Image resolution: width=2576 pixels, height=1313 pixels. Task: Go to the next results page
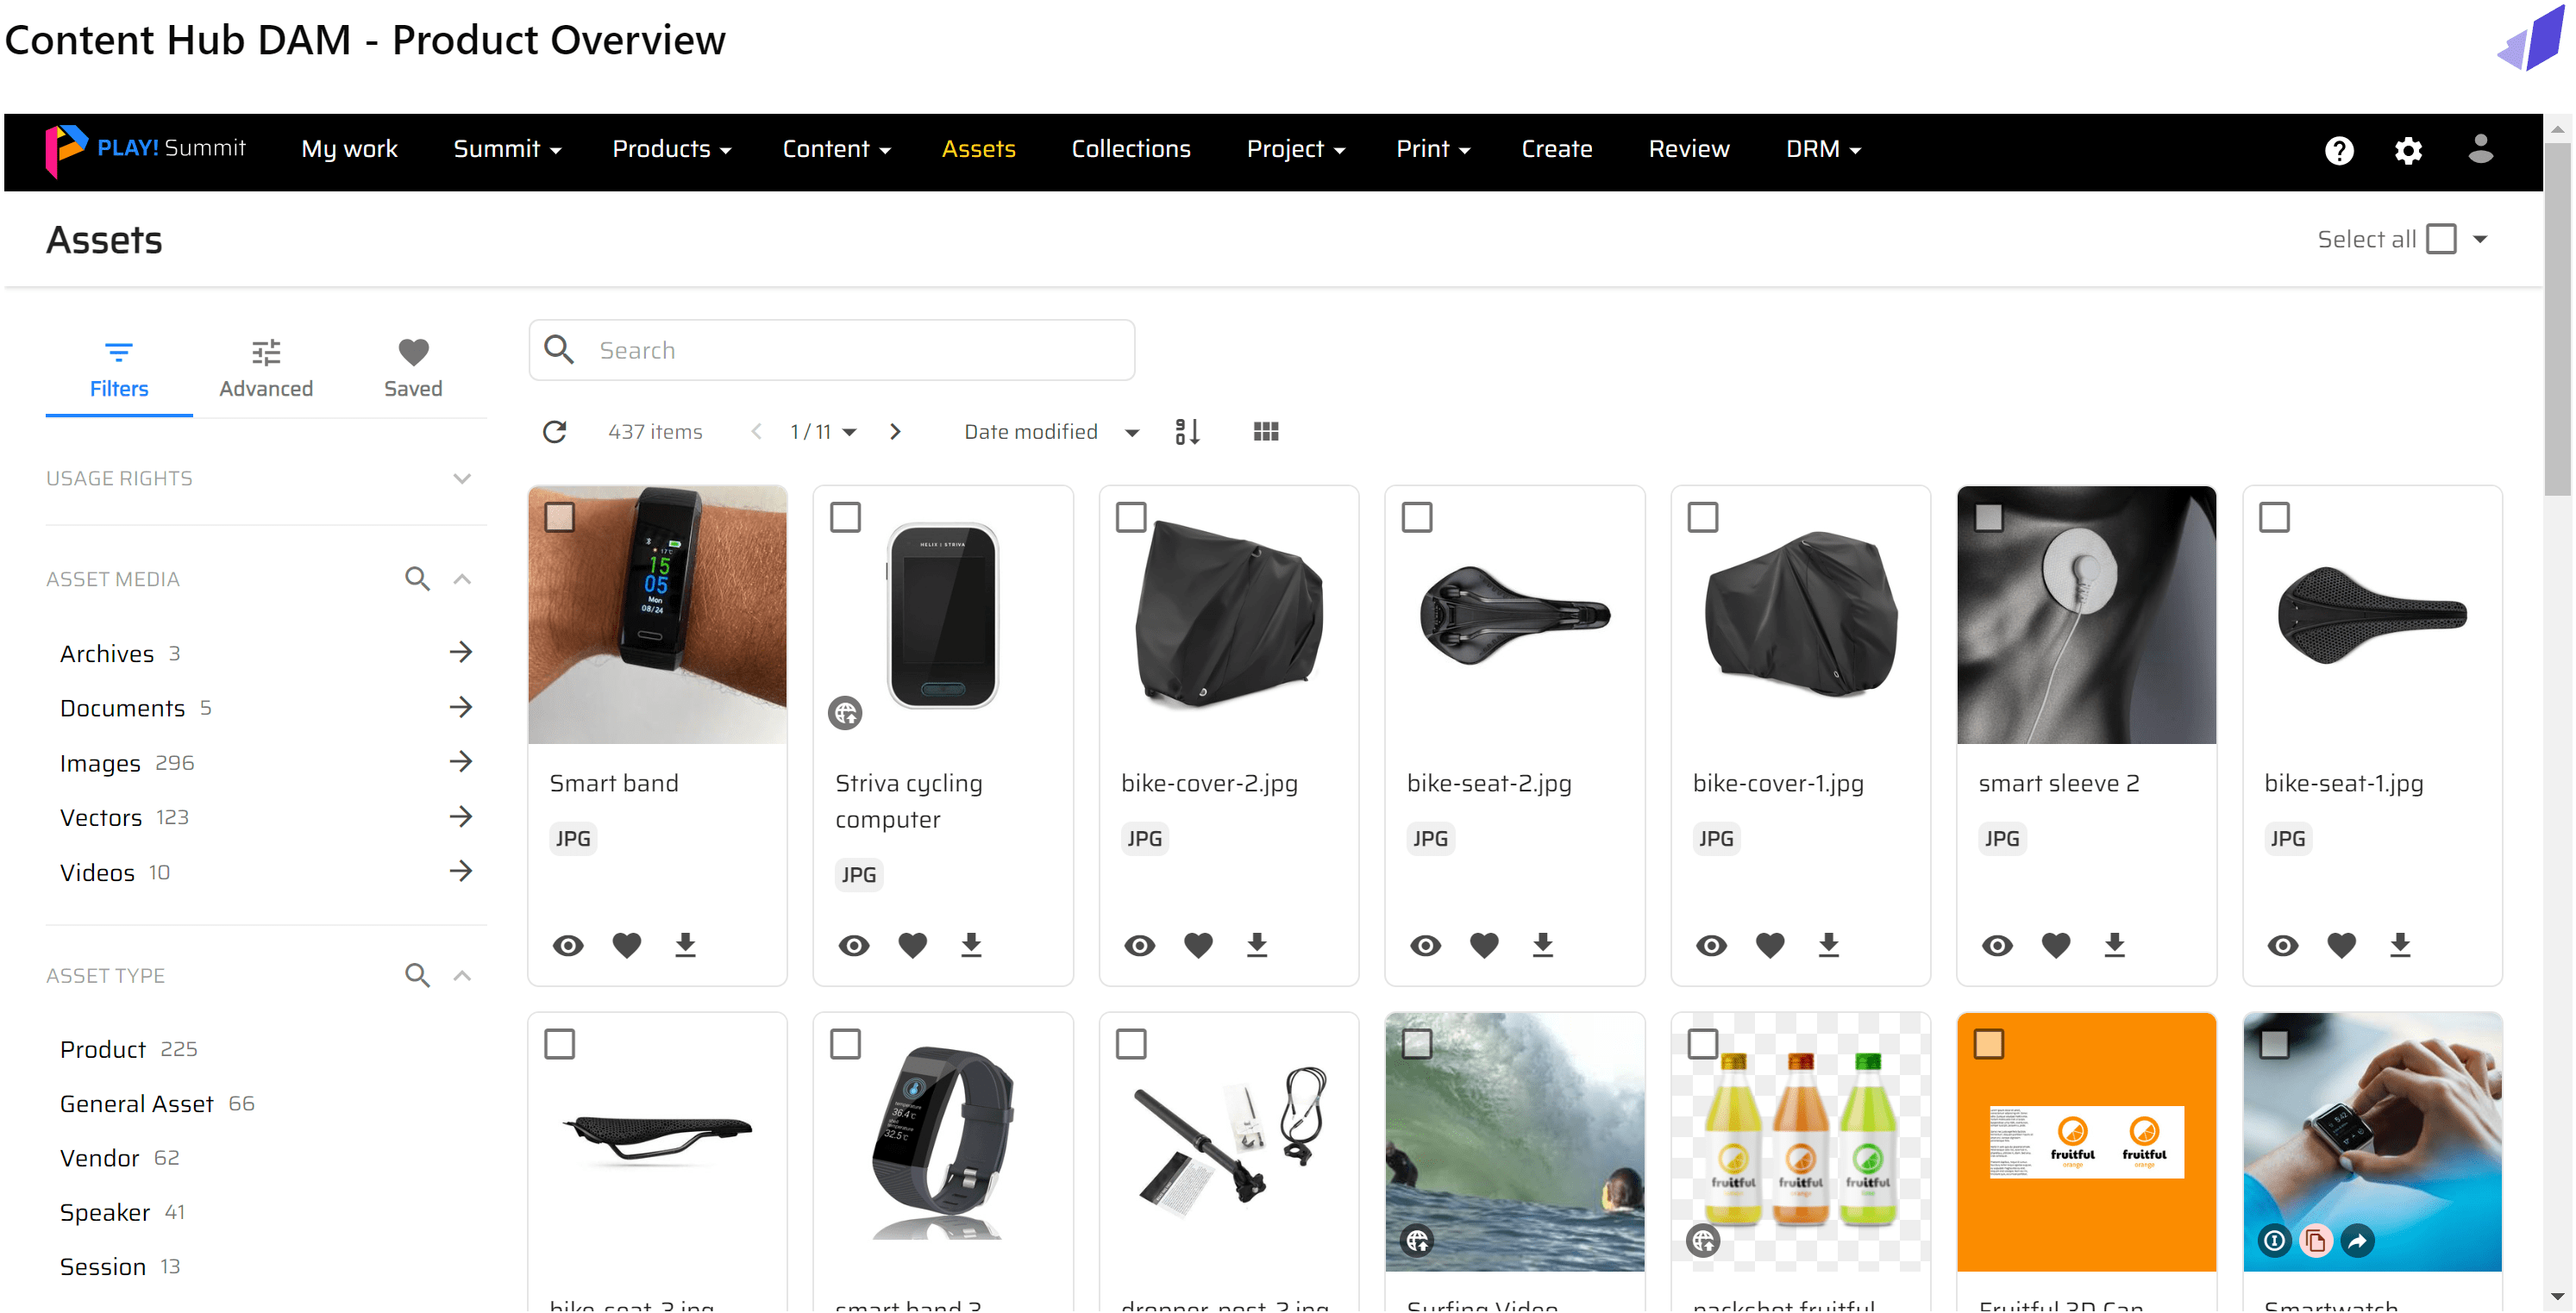[895, 432]
